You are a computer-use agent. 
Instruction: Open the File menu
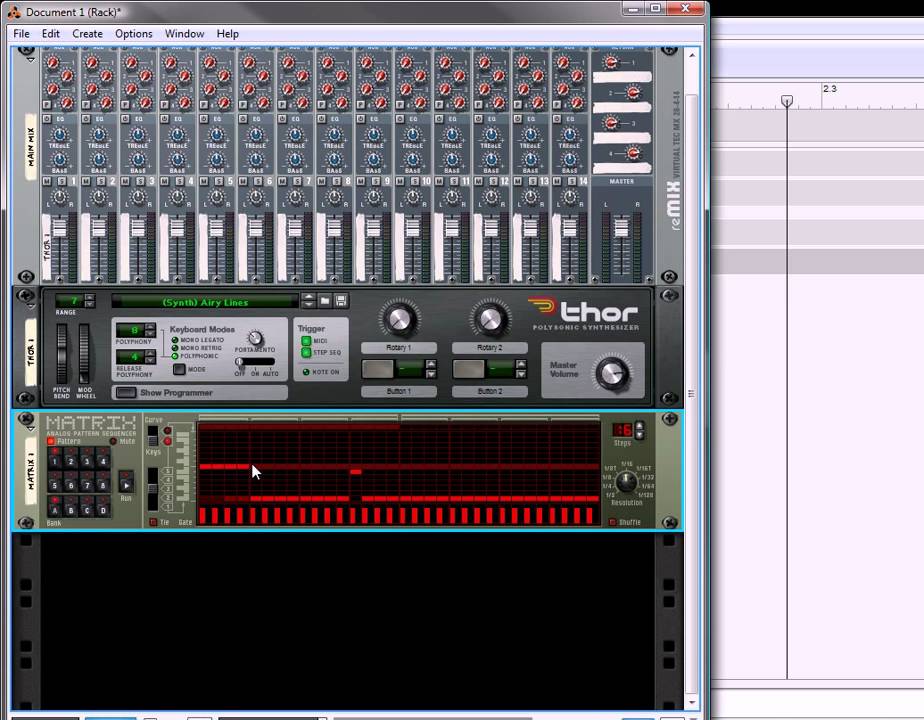click(x=21, y=34)
